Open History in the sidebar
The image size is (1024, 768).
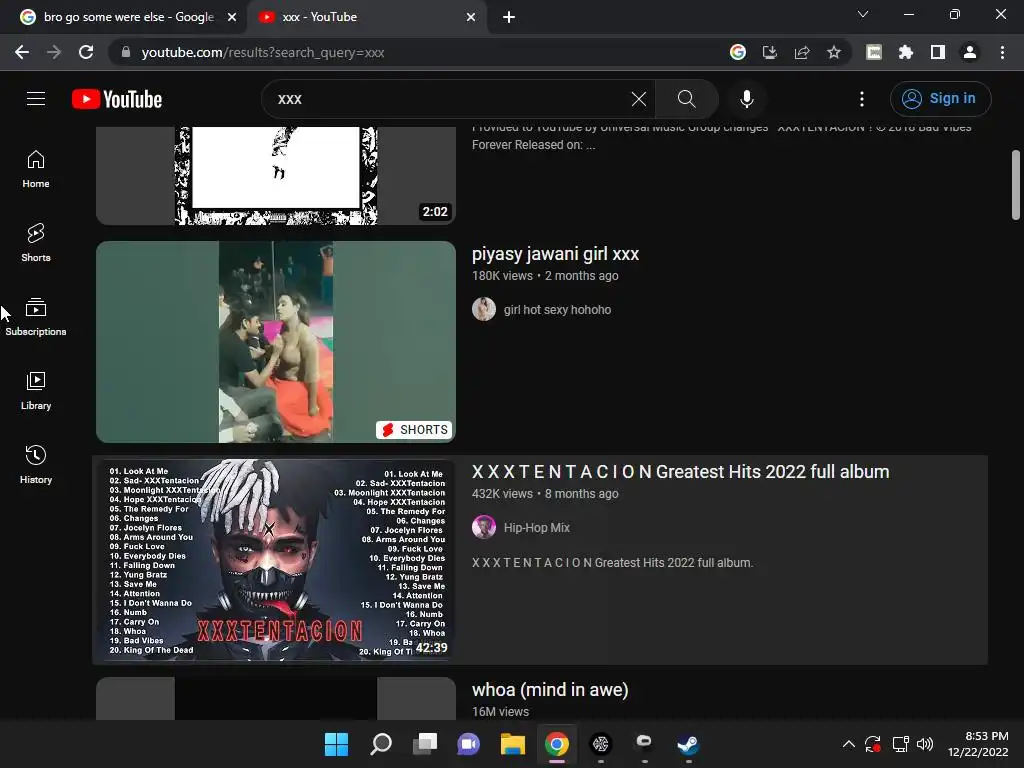[36, 464]
